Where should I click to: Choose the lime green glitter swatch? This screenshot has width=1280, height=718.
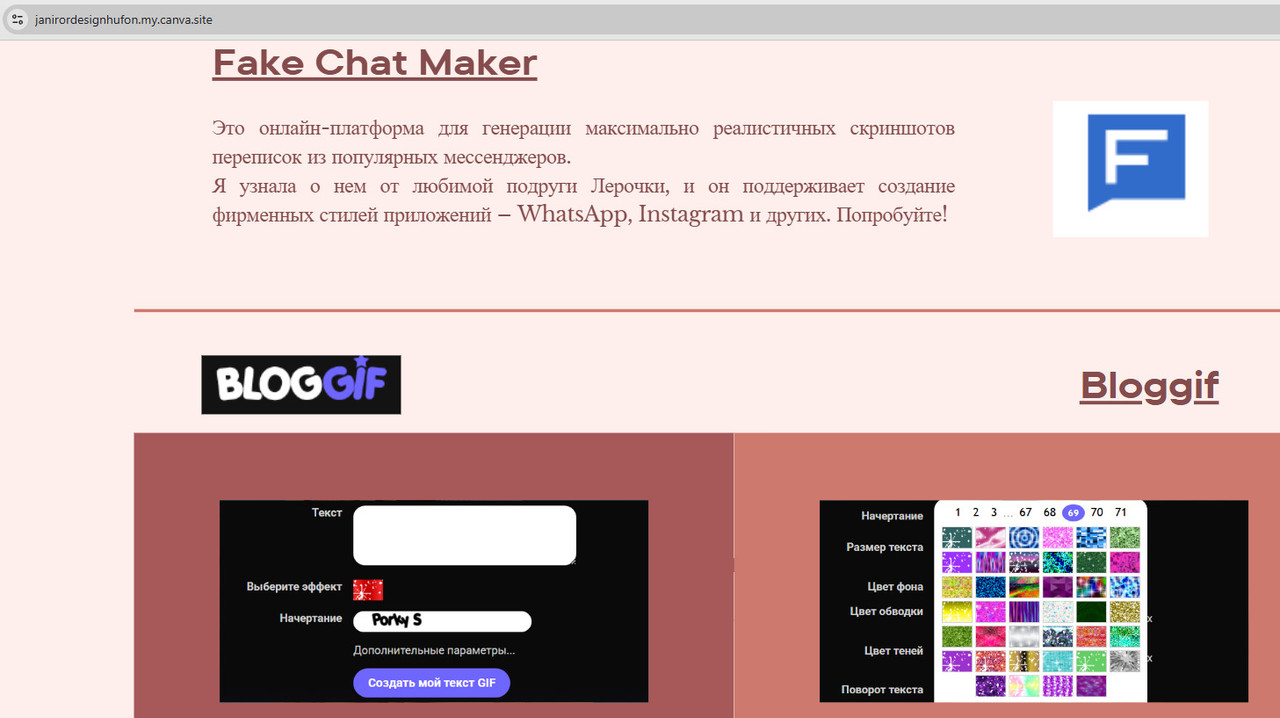(x=957, y=636)
